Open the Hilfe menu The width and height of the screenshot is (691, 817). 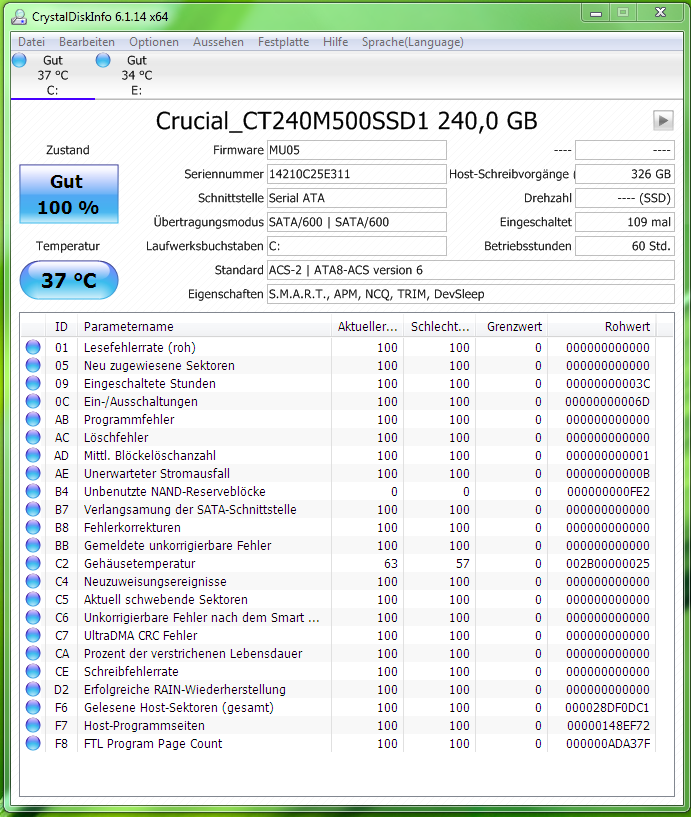tap(335, 42)
